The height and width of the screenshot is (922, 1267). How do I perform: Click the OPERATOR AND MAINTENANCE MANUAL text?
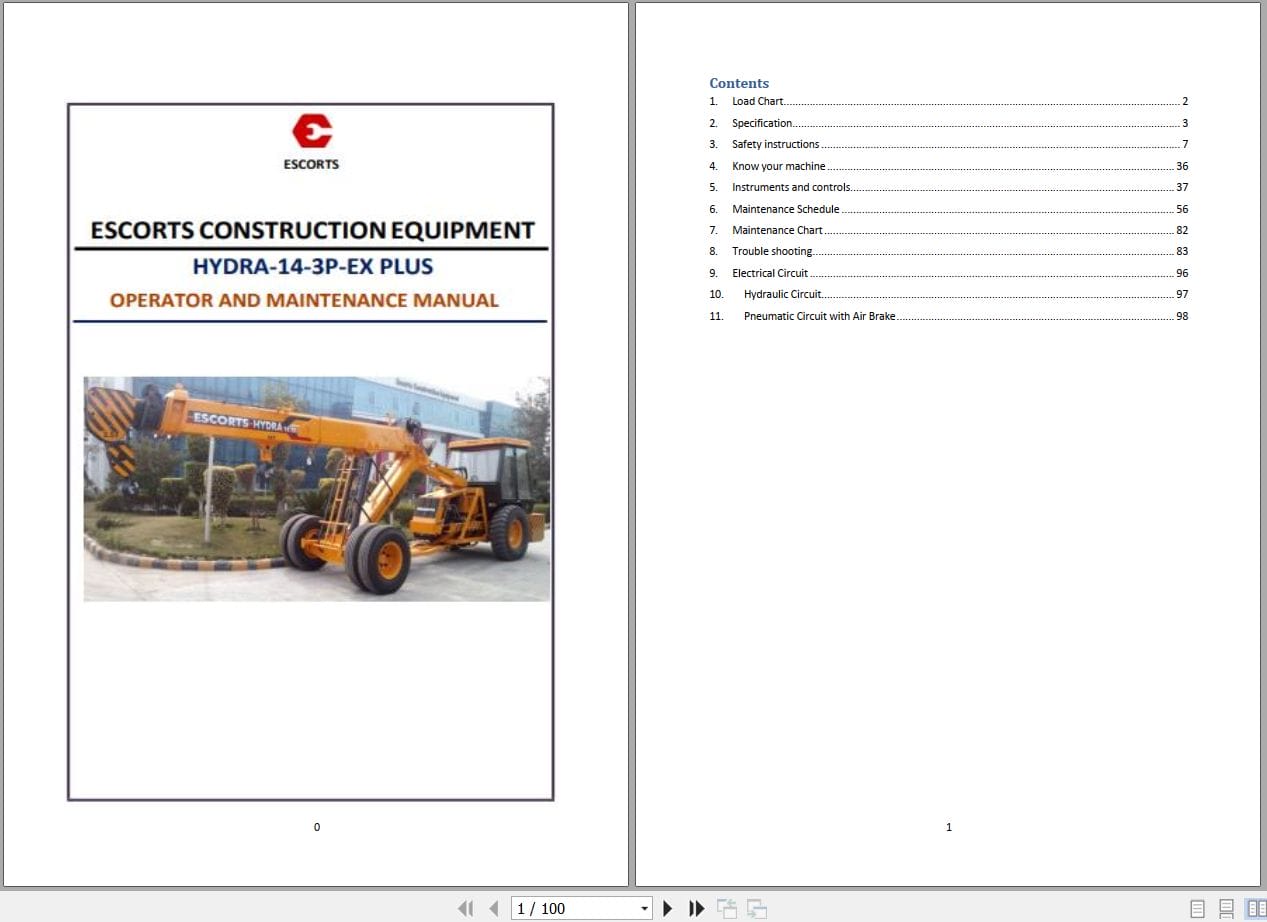pyautogui.click(x=304, y=300)
